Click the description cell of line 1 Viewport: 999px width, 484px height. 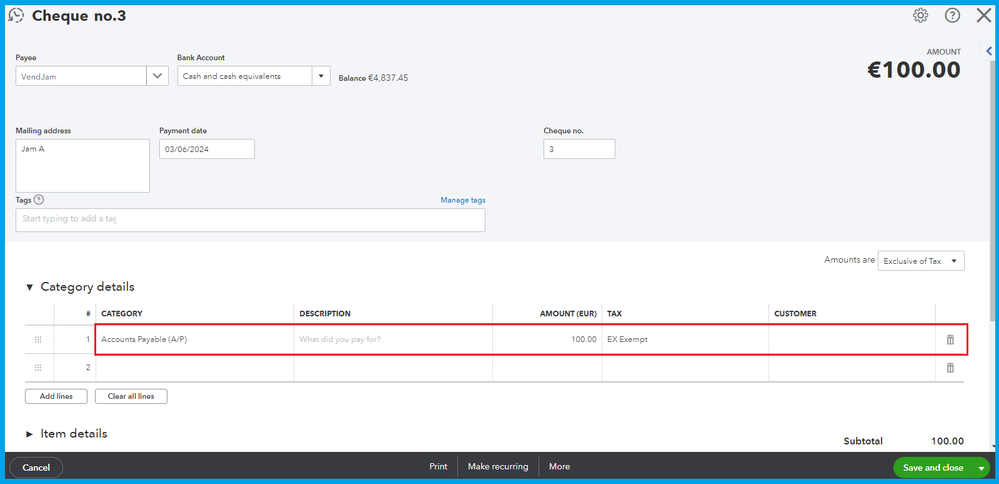coord(393,339)
